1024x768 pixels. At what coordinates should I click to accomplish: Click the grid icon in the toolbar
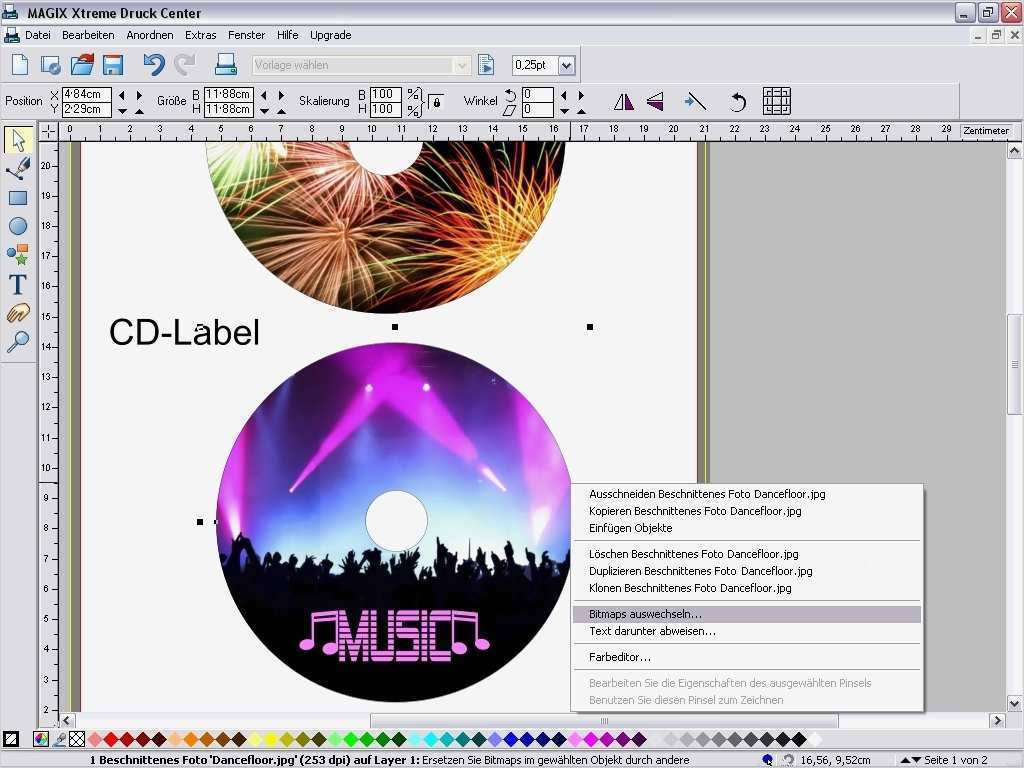tap(776, 101)
